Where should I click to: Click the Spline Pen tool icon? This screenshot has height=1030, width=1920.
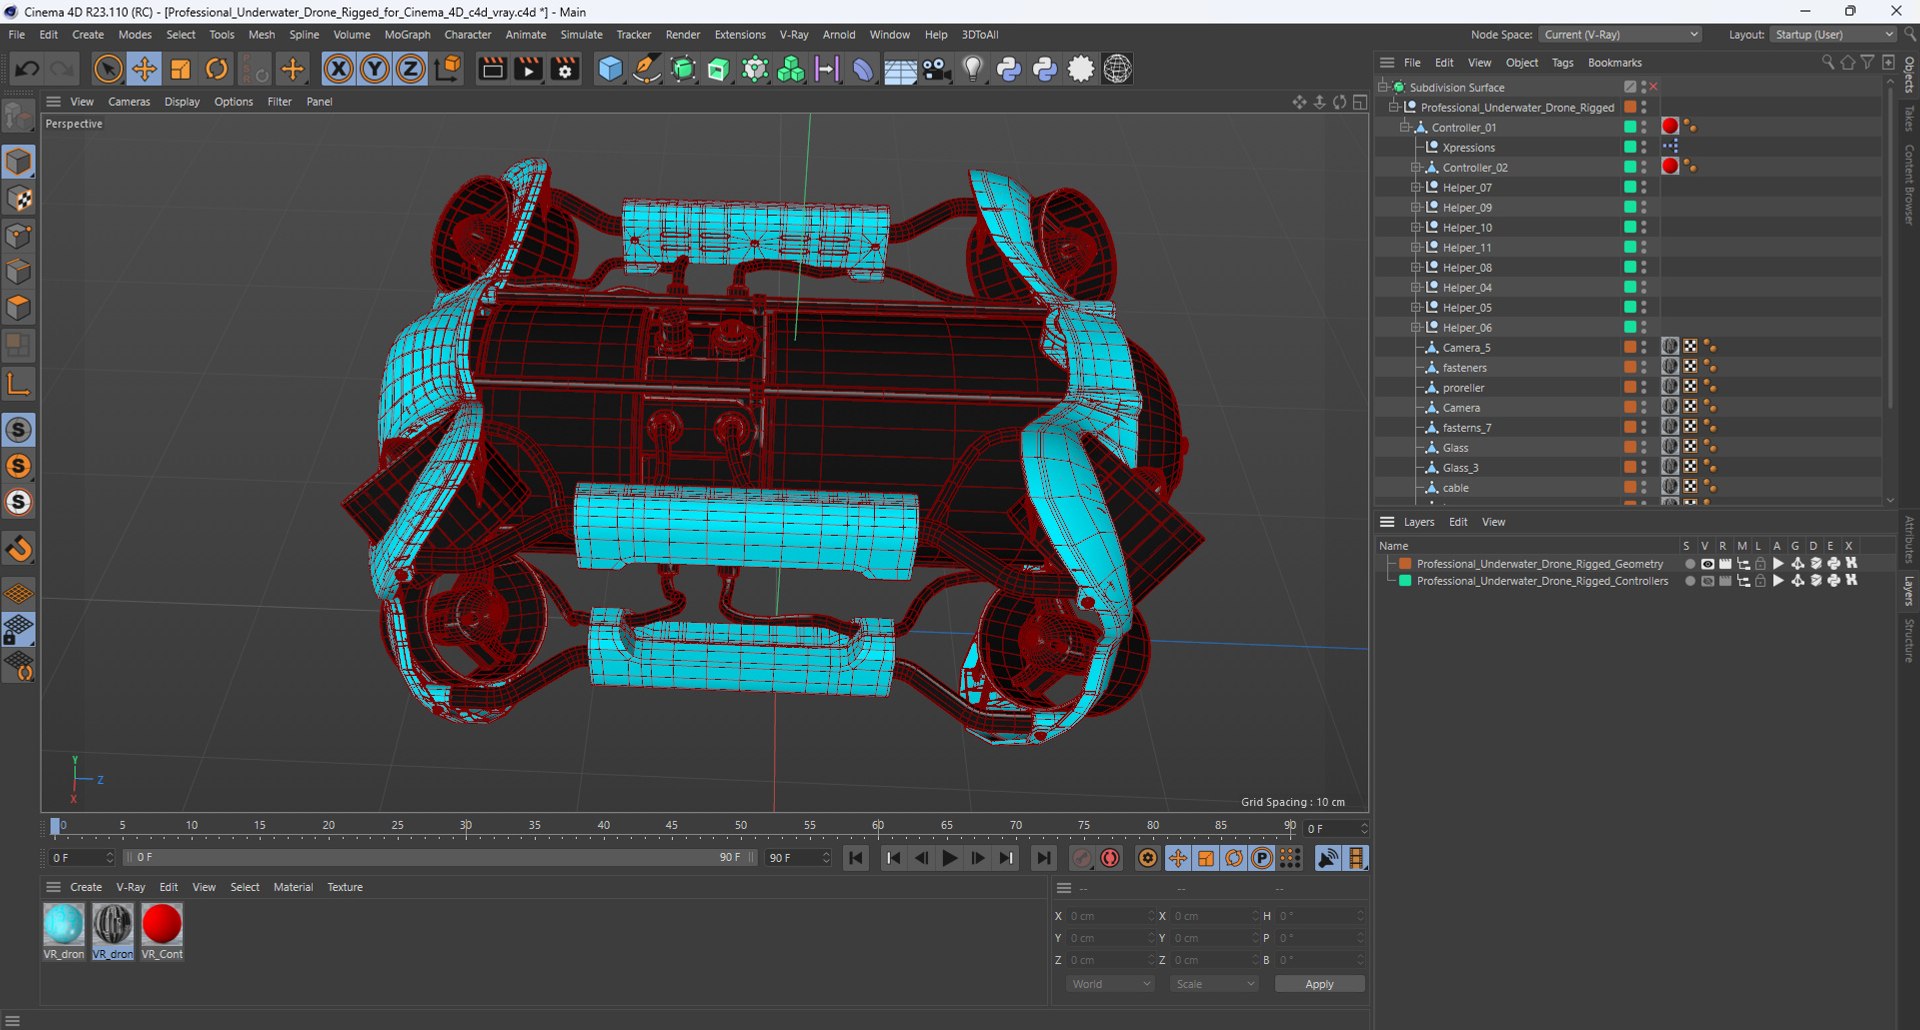pyautogui.click(x=647, y=69)
